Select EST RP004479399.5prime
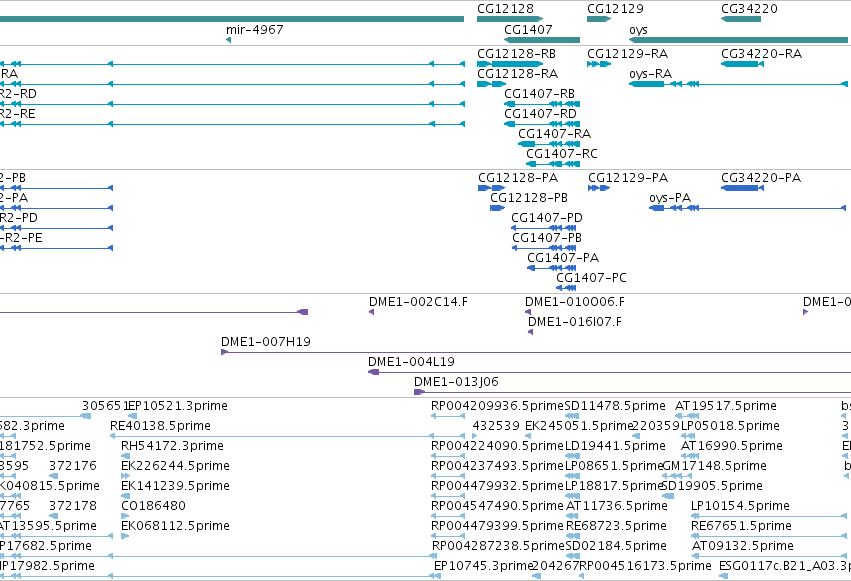Image resolution: width=851 pixels, height=581 pixels. pos(448,536)
